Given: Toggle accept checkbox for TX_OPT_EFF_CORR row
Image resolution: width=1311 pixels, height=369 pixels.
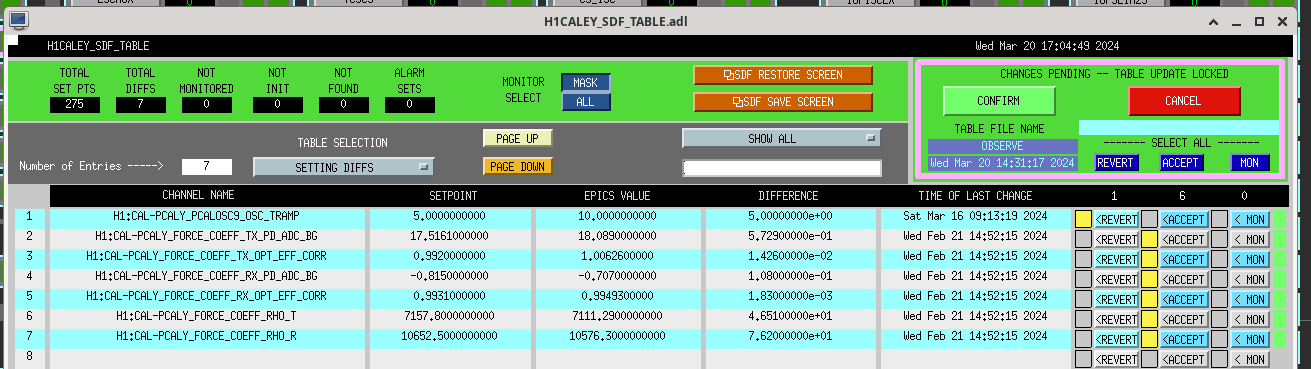Looking at the screenshot, I should [x=1150, y=258].
